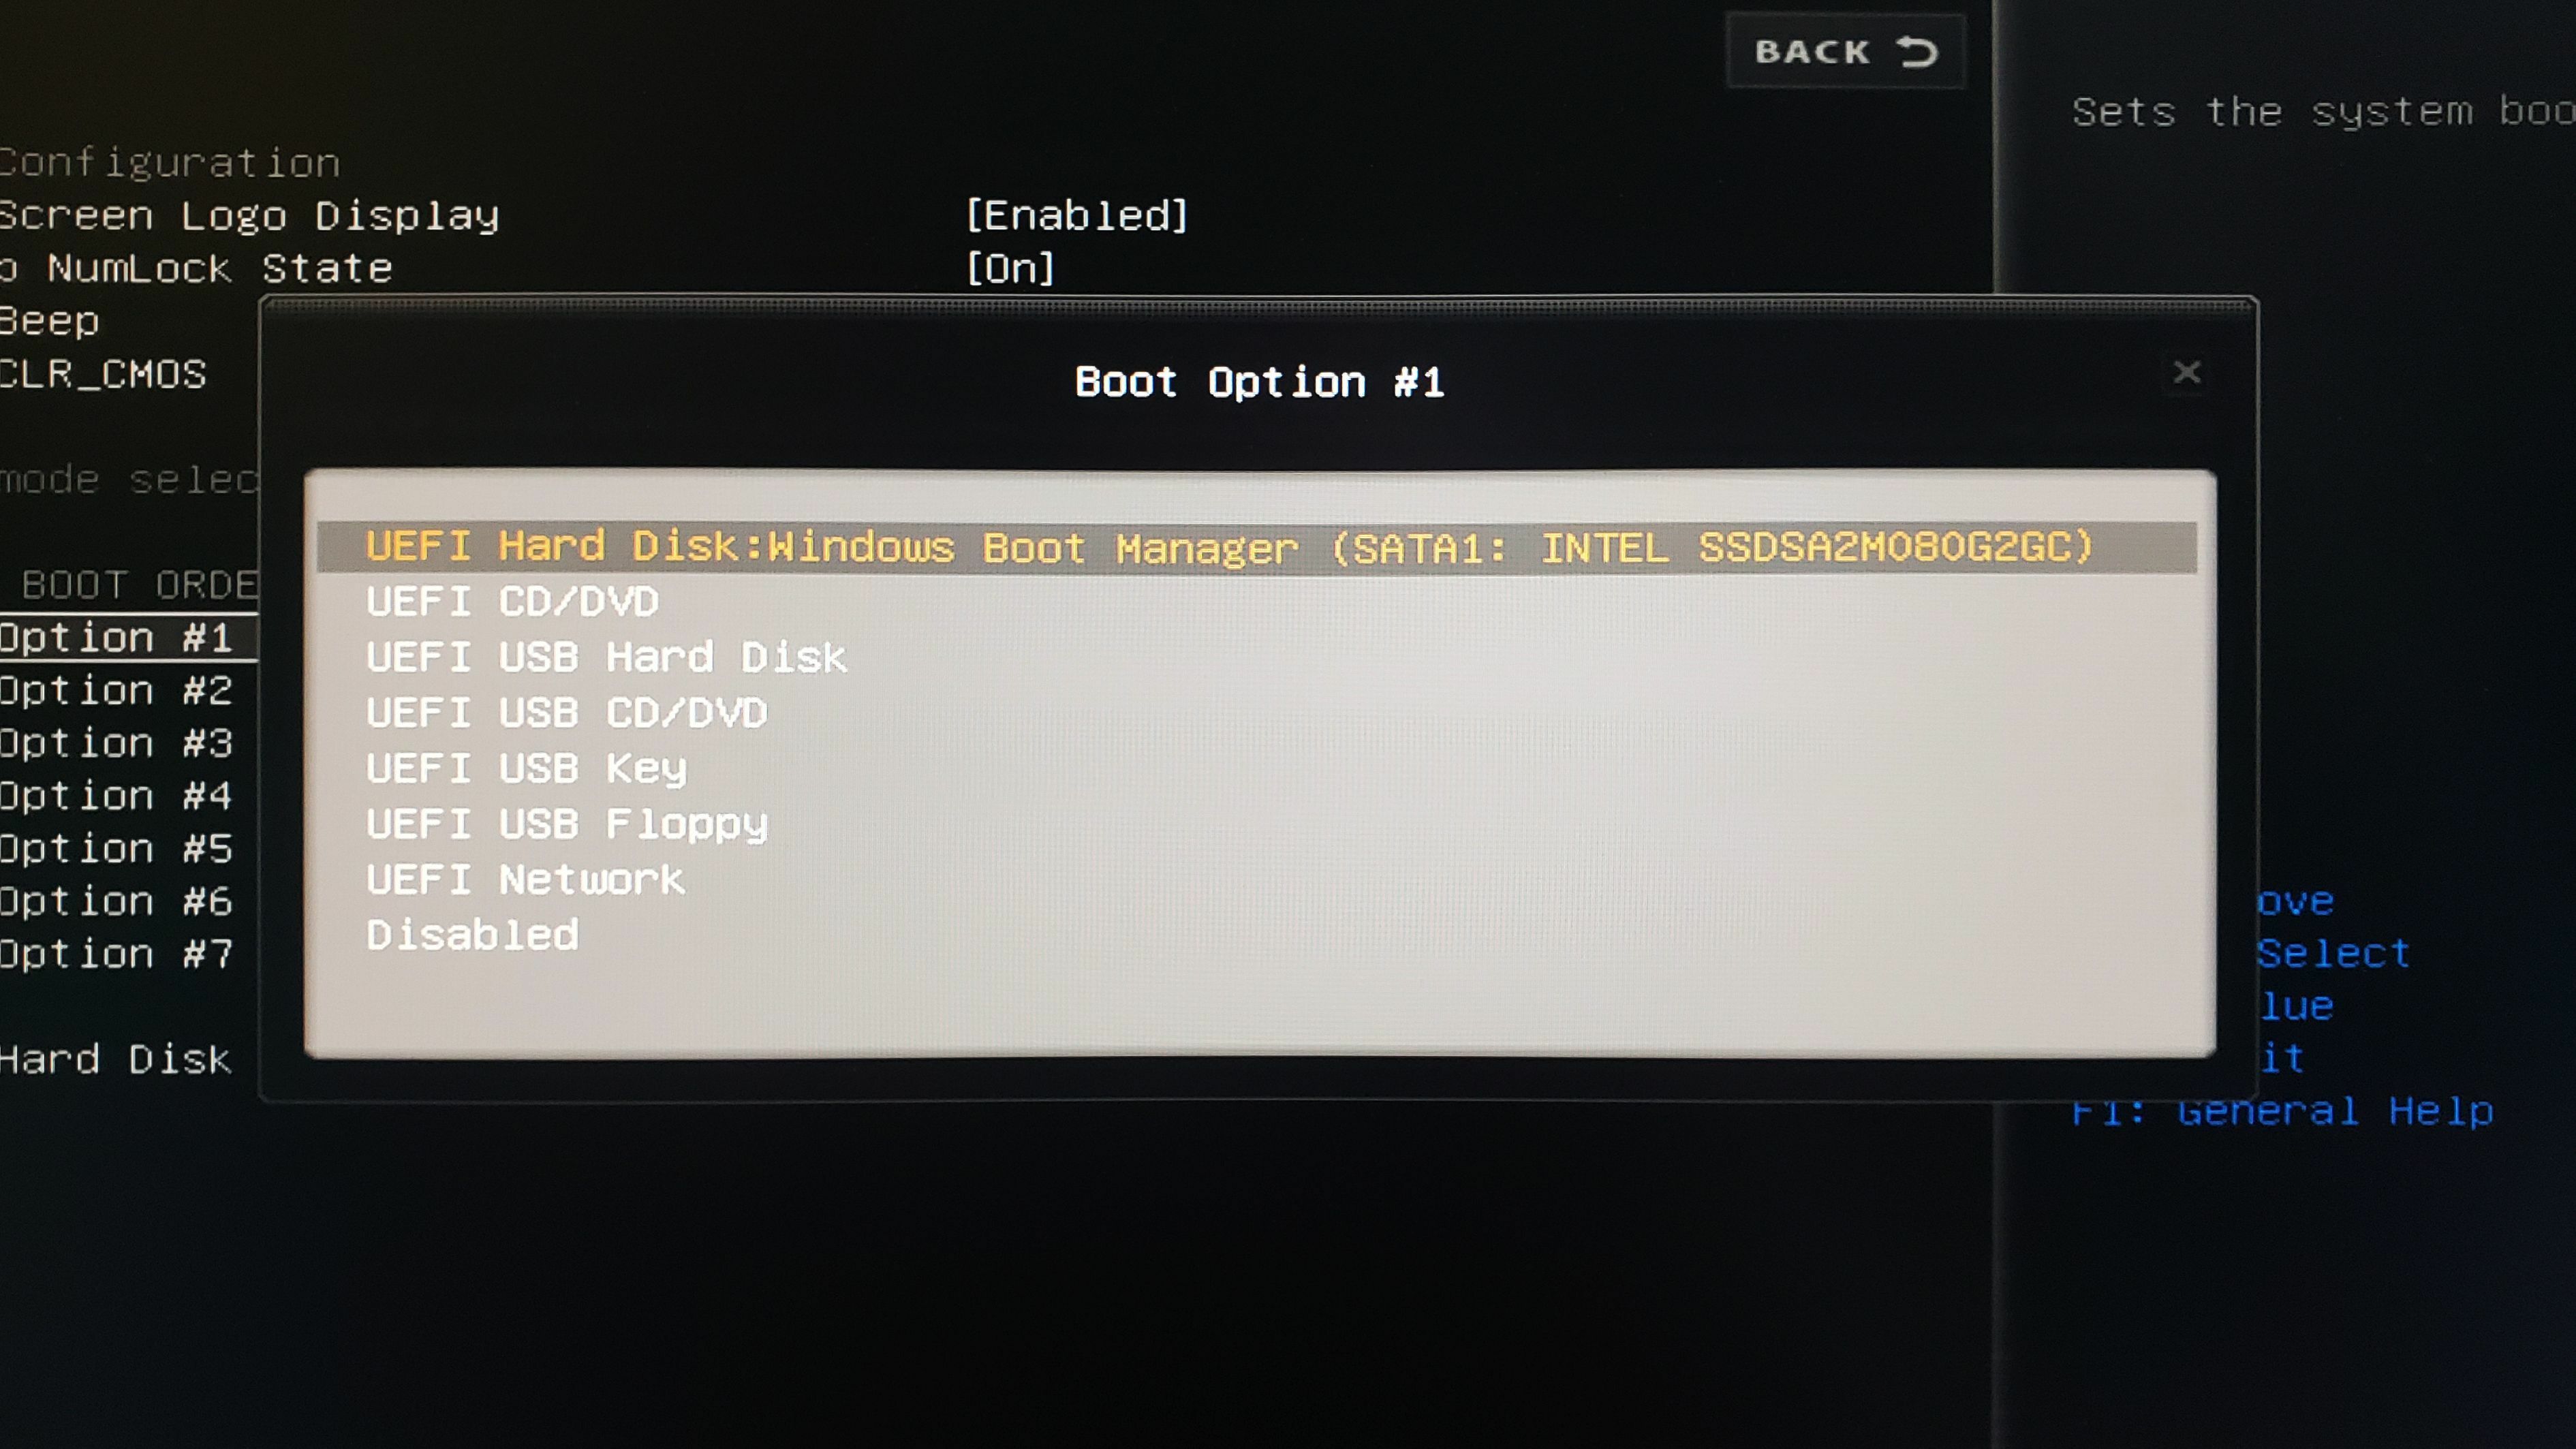The width and height of the screenshot is (2576, 1449).
Task: Select Disabled boot option
Action: 472,933
